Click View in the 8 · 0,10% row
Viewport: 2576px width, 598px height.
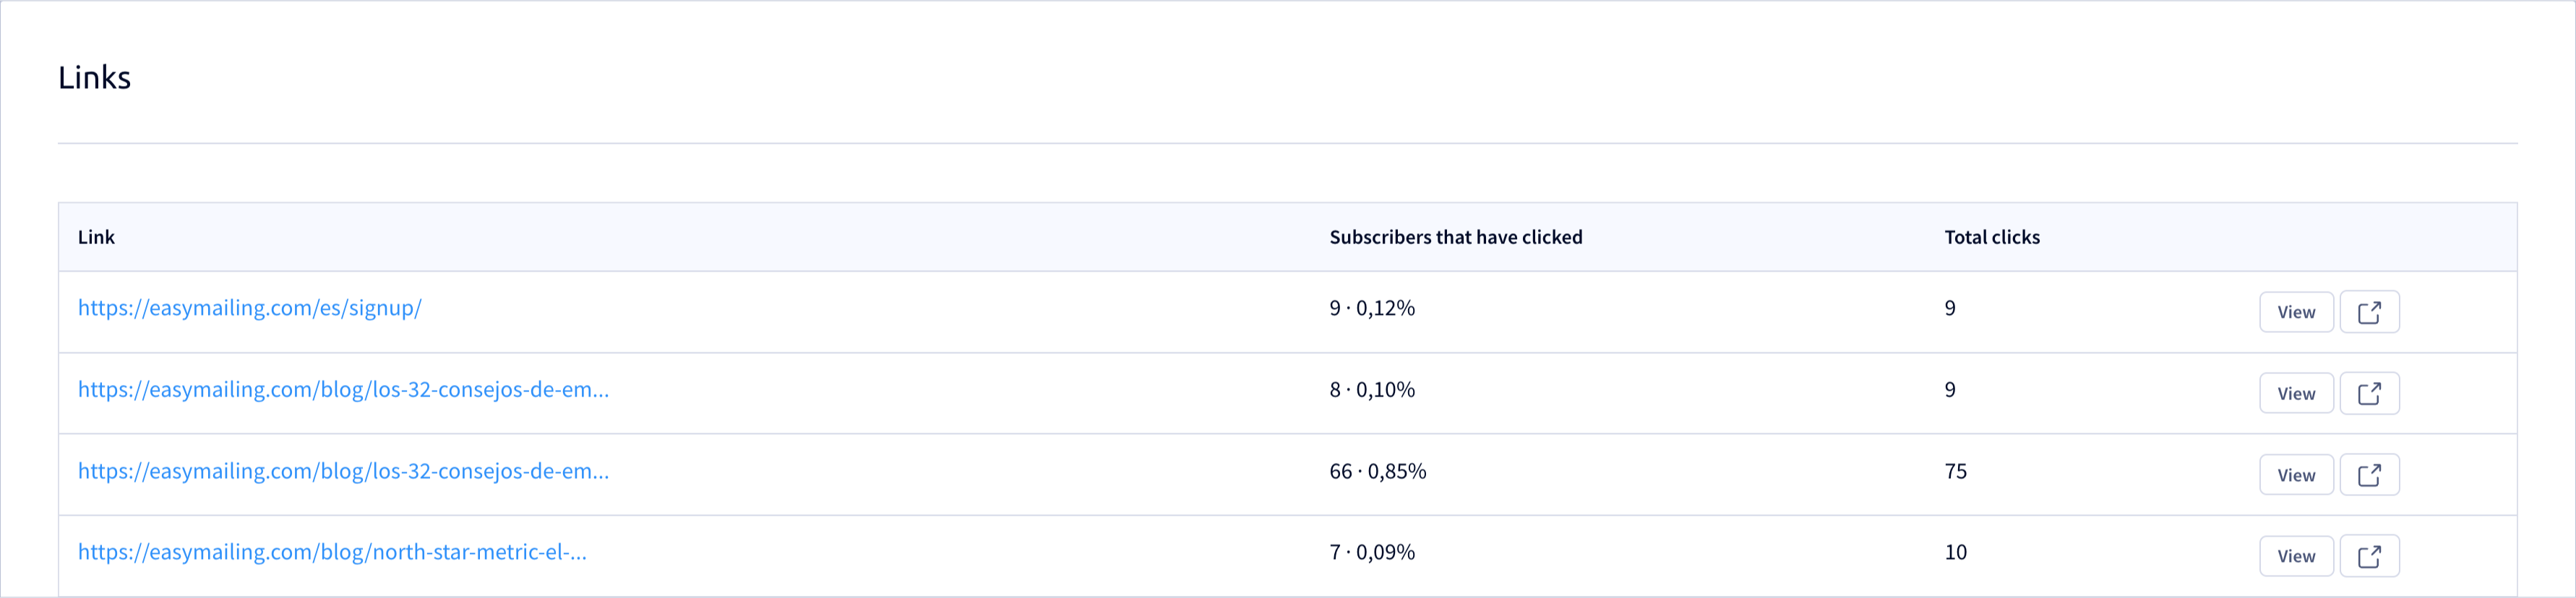click(x=2296, y=393)
